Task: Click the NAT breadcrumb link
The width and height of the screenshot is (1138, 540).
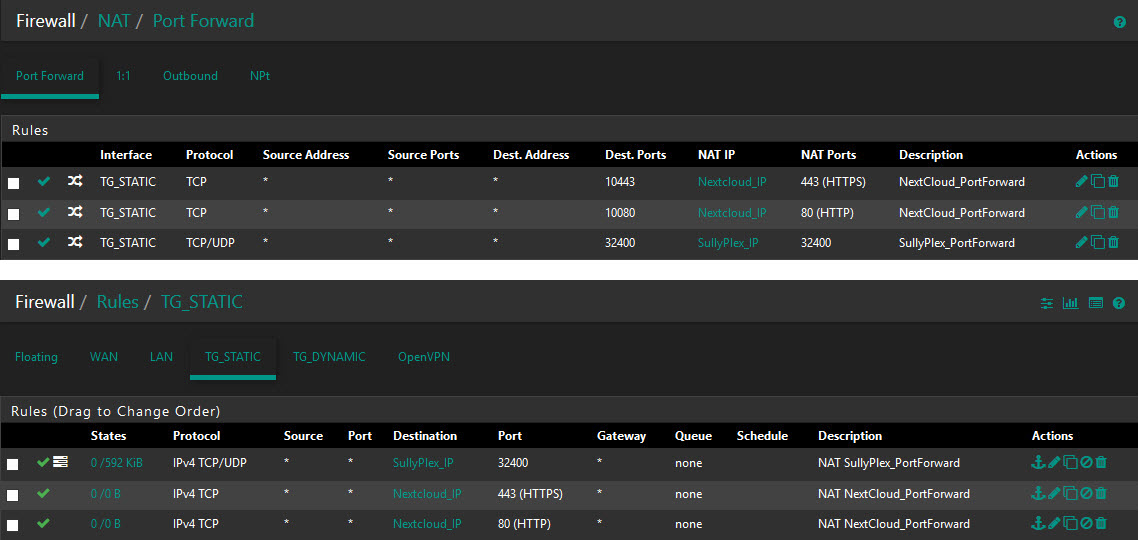Action: tap(114, 20)
